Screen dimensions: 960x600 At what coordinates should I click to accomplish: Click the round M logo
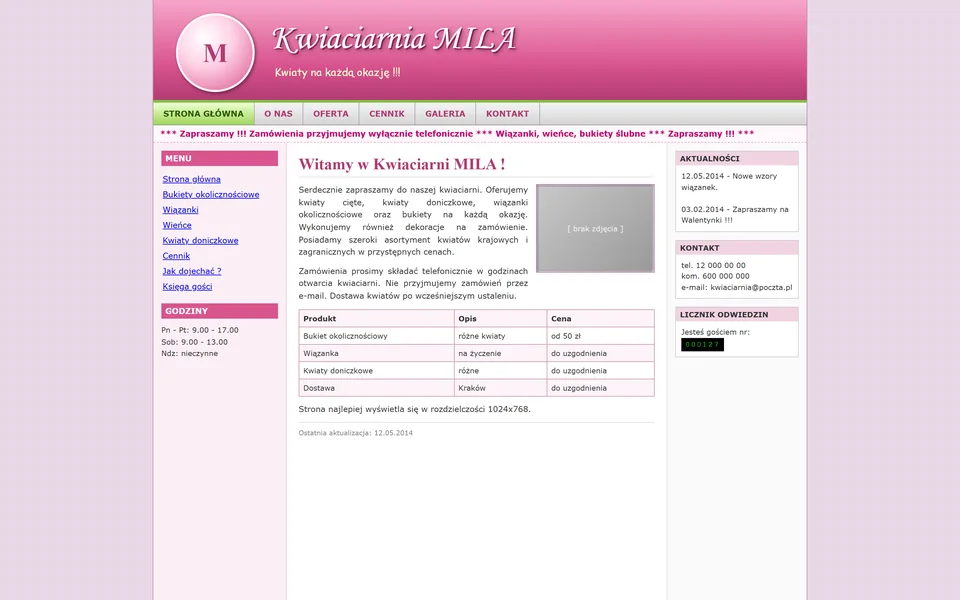click(215, 53)
